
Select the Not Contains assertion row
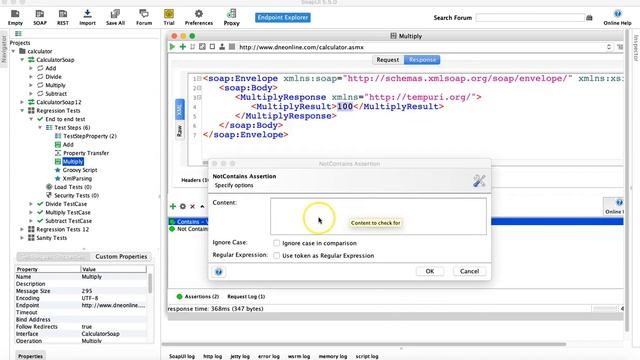tap(189, 229)
